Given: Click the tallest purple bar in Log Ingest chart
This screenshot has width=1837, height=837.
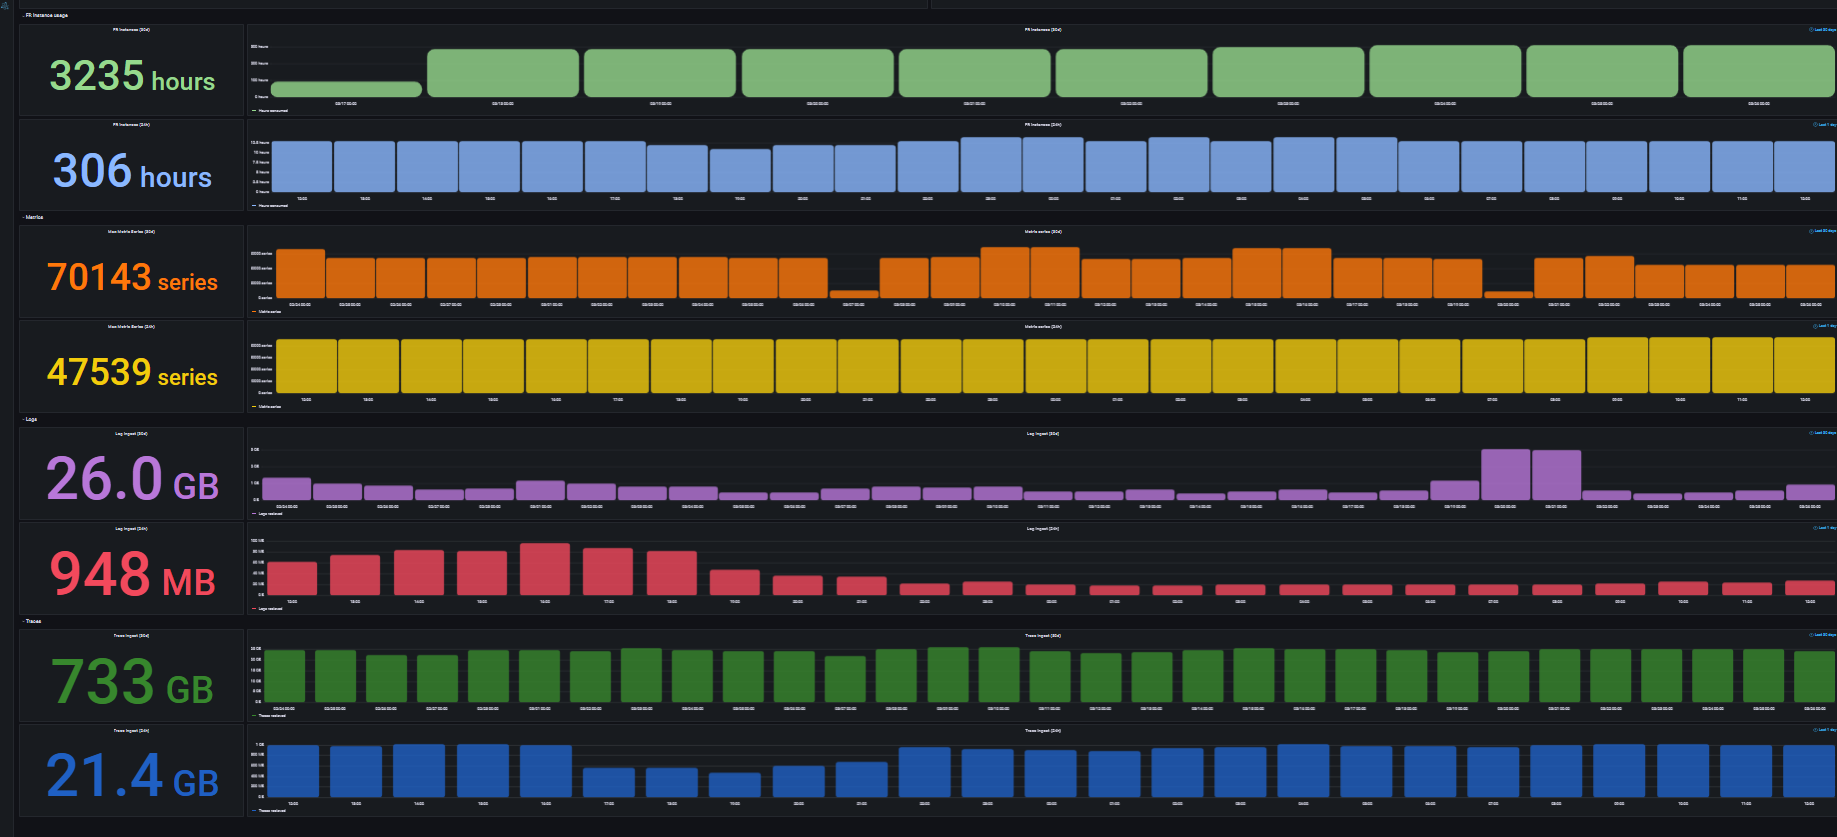Looking at the screenshot, I should click(1505, 474).
